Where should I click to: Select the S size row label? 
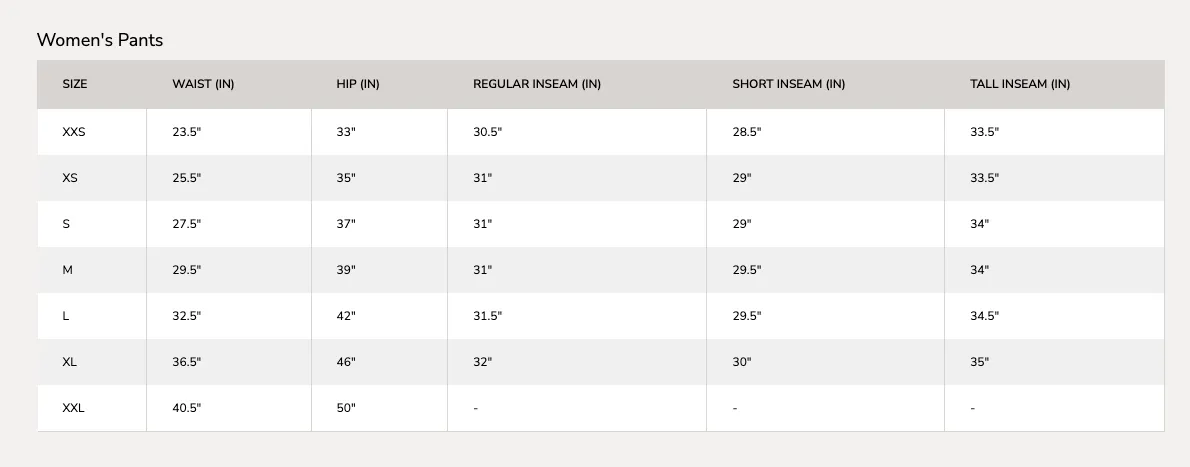66,224
